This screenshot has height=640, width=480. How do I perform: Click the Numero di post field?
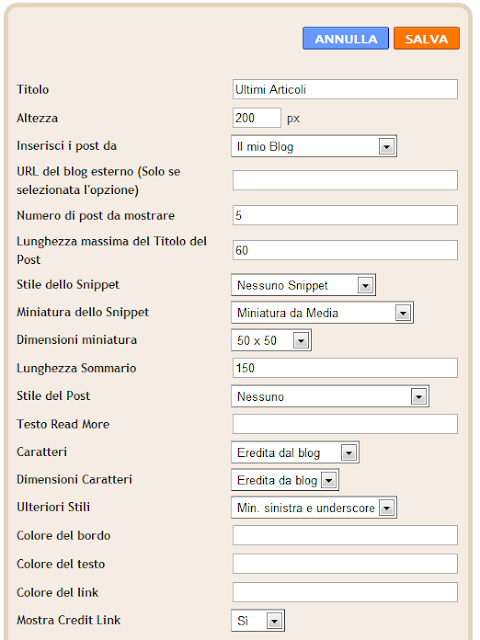point(345,215)
